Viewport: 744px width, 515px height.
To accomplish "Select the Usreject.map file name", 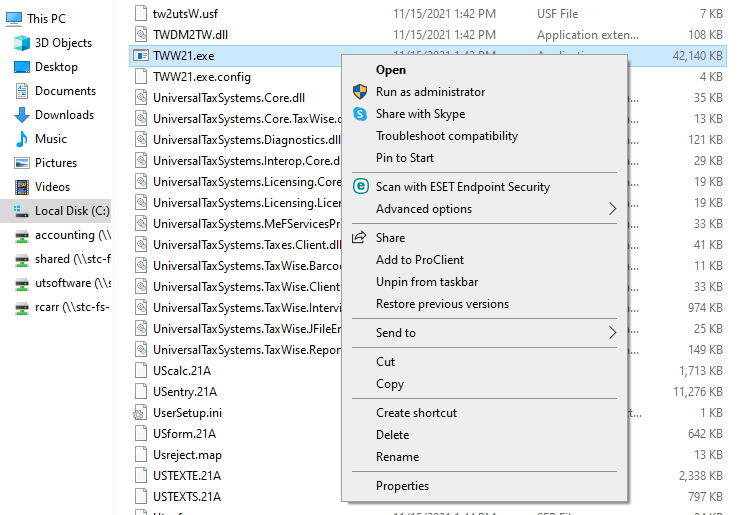I will tap(187, 455).
